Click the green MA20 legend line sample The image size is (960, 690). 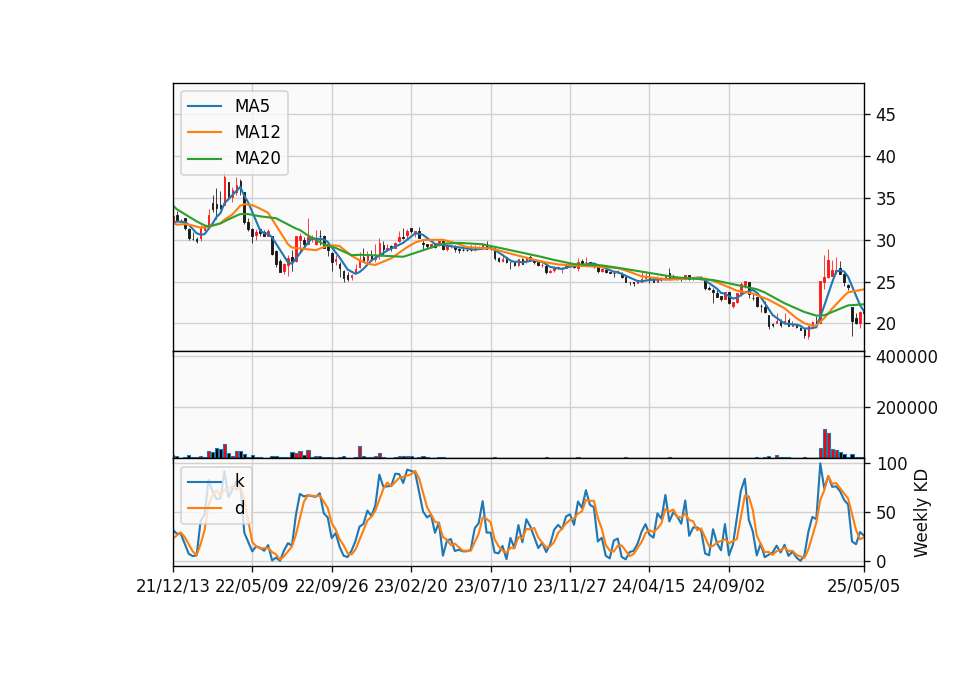[x=204, y=159]
